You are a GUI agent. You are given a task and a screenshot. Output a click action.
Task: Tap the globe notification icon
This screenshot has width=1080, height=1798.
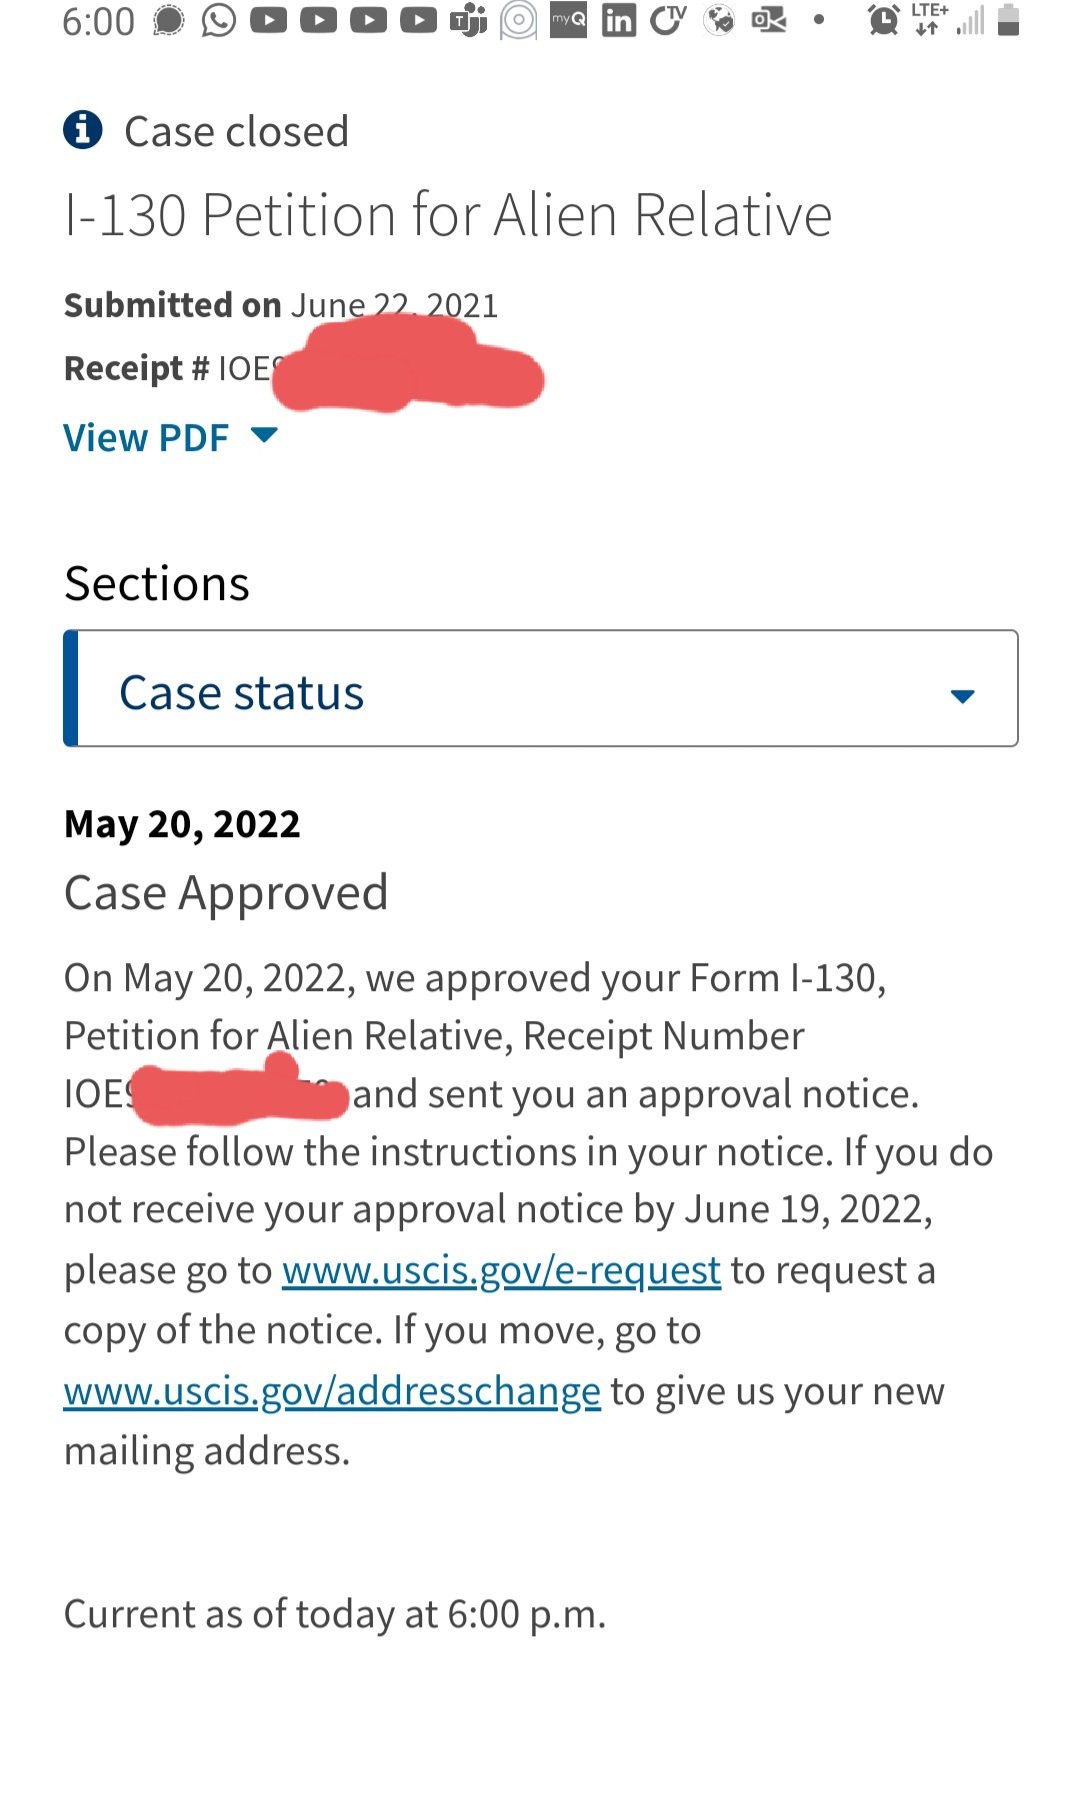[719, 20]
